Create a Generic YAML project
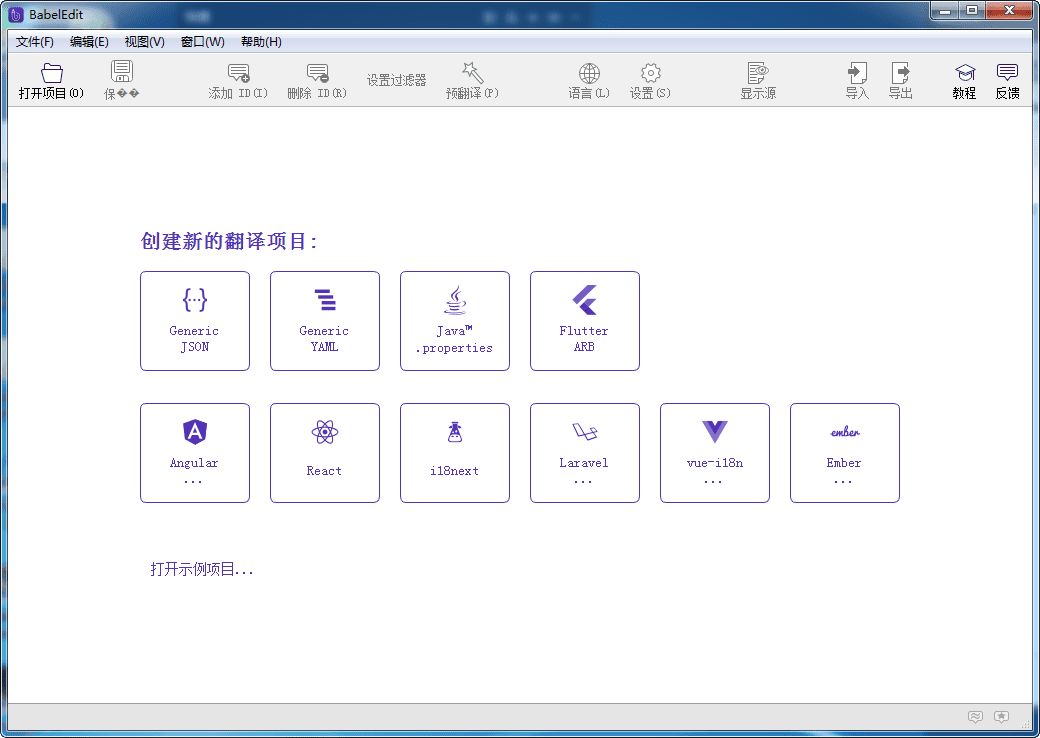This screenshot has height=738, width=1040. pyautogui.click(x=325, y=321)
